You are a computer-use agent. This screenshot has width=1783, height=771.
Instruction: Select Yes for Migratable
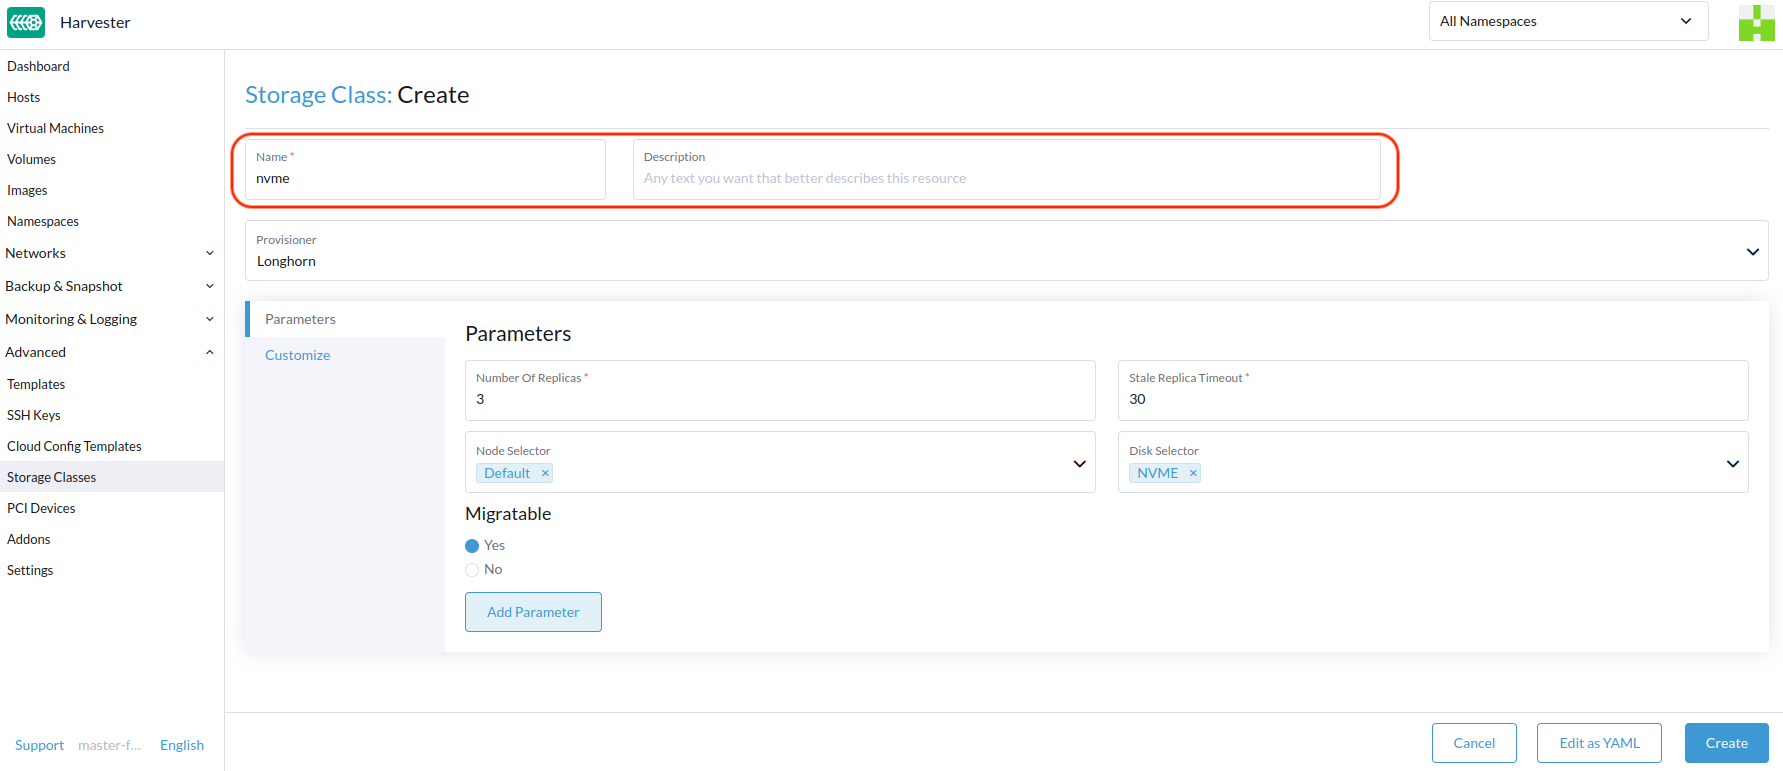click(472, 546)
